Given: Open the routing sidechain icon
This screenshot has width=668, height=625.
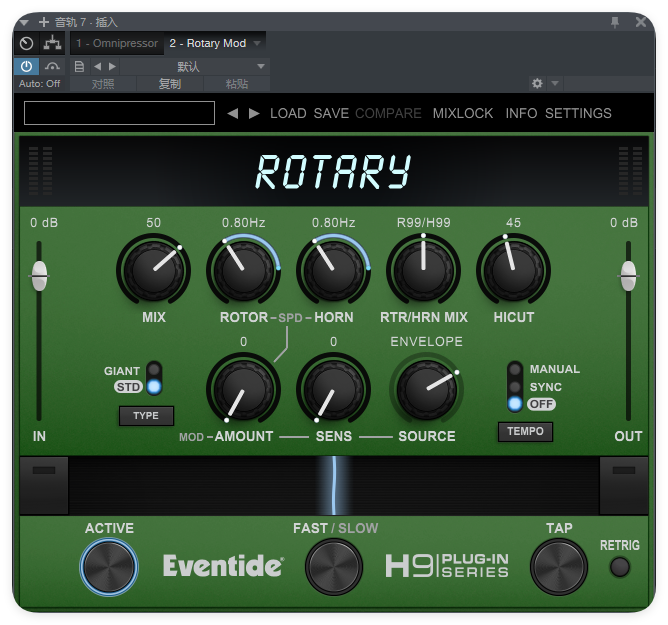Looking at the screenshot, I should pos(52,43).
